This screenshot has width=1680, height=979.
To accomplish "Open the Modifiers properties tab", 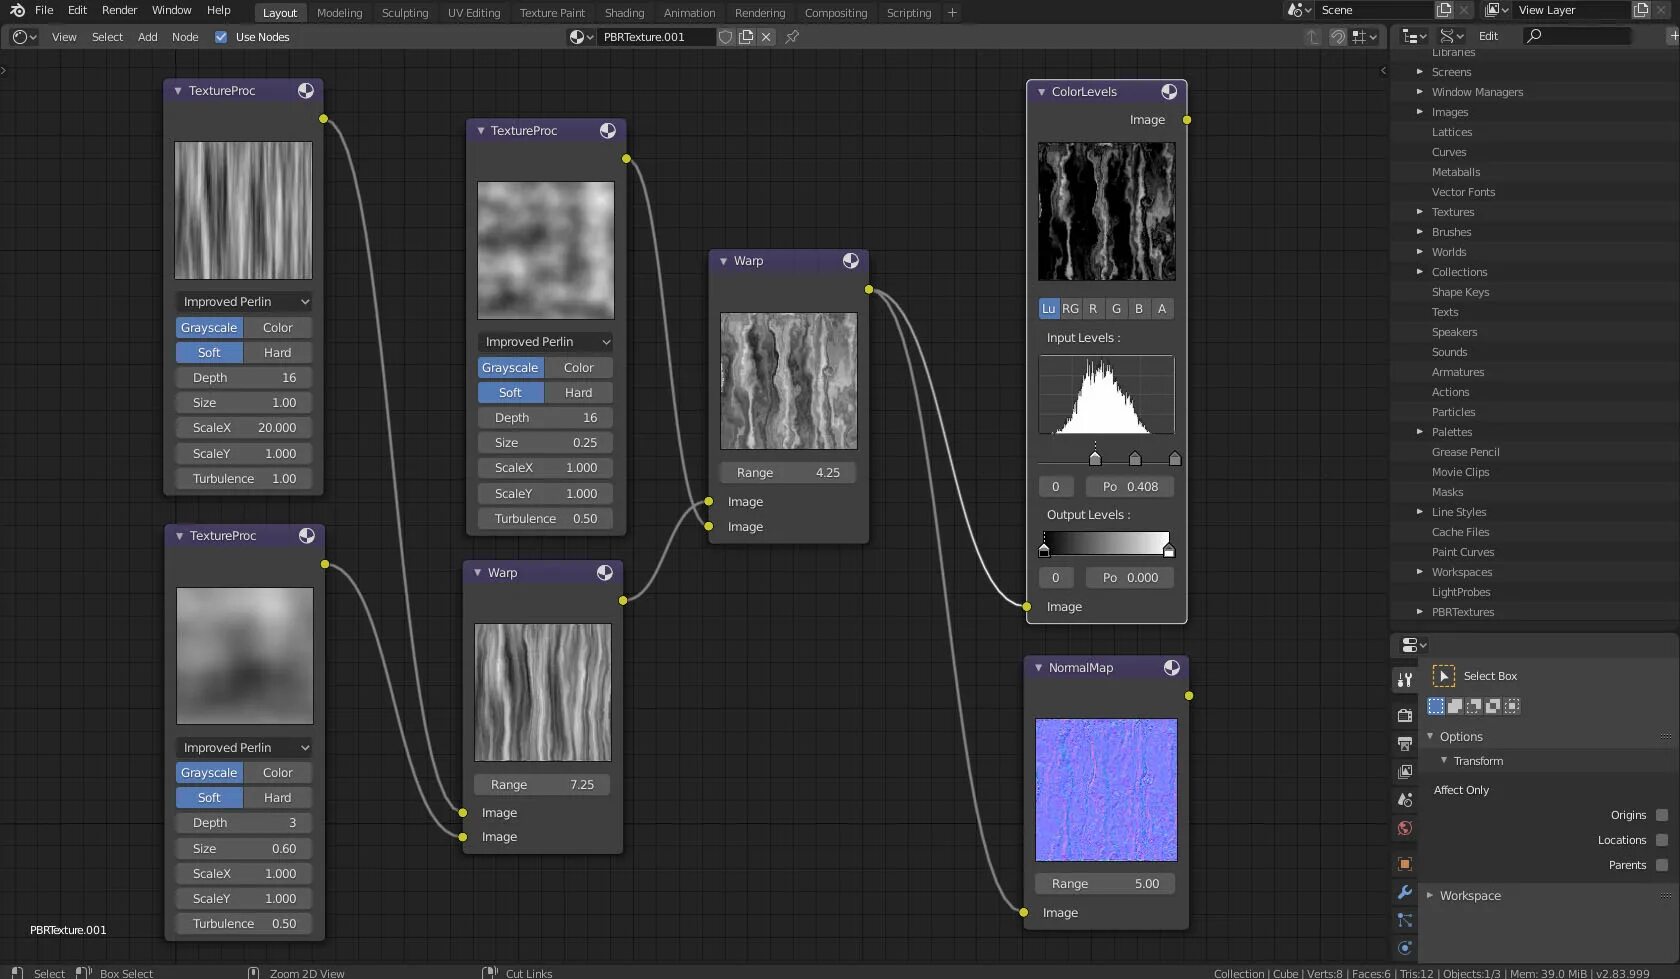I will point(1405,892).
